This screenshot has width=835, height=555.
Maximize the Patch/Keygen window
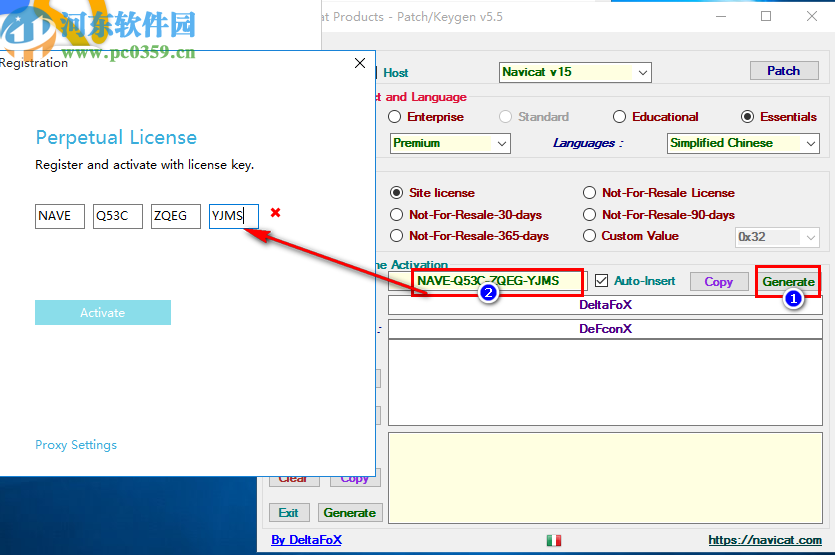tap(766, 17)
